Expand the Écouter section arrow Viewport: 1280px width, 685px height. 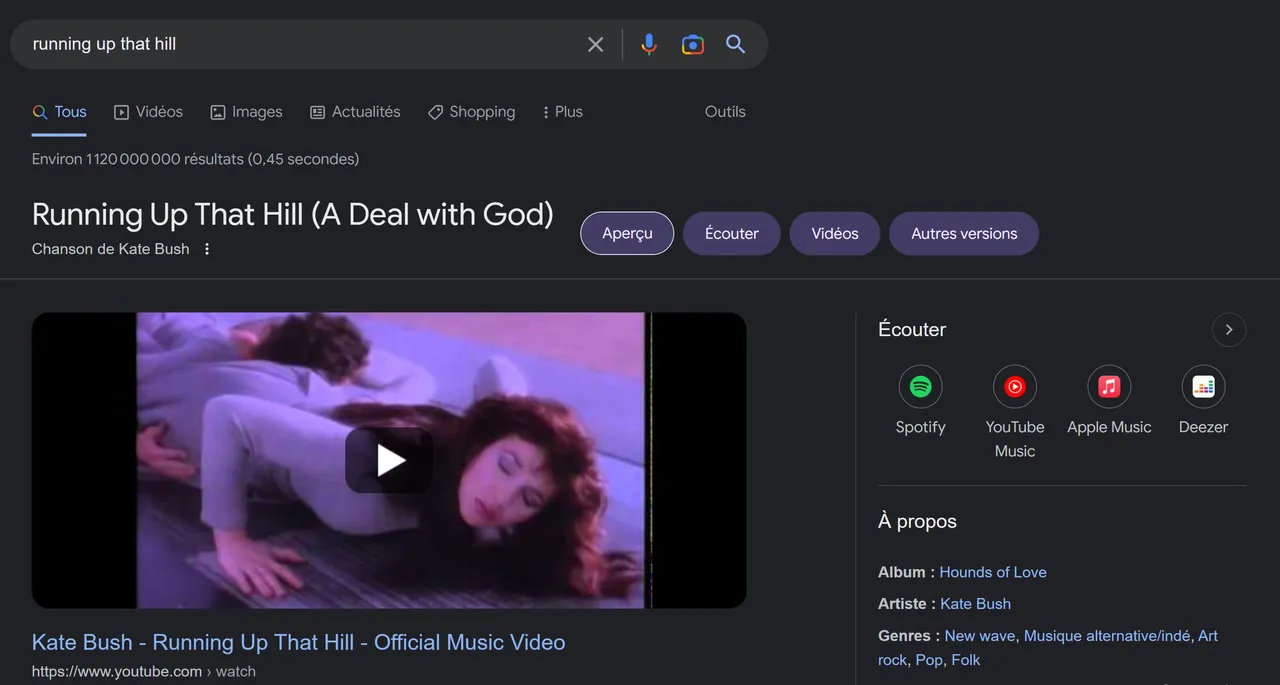tap(1229, 329)
